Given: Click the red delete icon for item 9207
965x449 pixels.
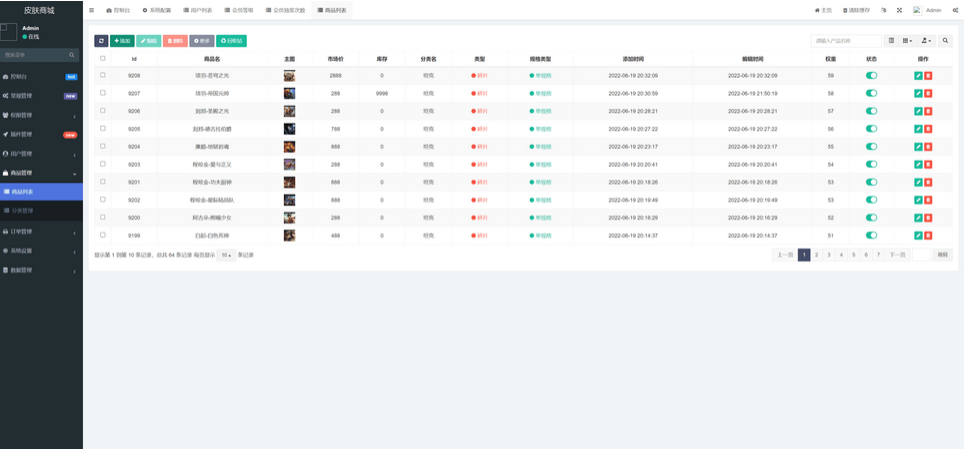Looking at the screenshot, I should 928,93.
